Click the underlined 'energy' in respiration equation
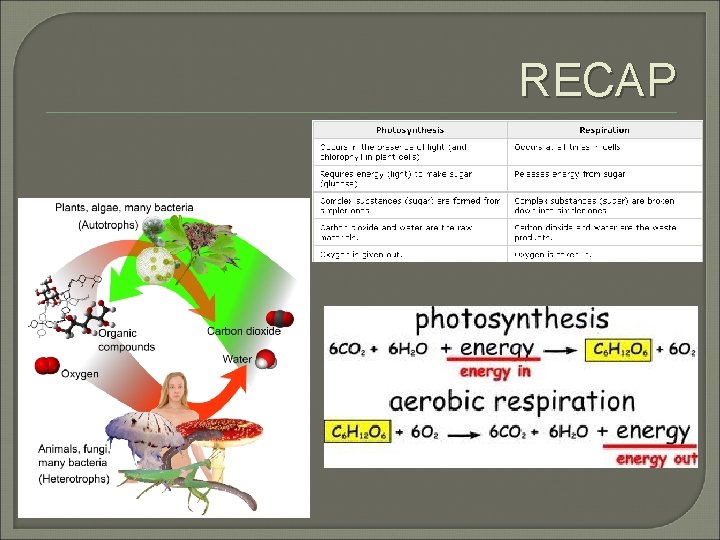The height and width of the screenshot is (540, 720). [x=653, y=432]
